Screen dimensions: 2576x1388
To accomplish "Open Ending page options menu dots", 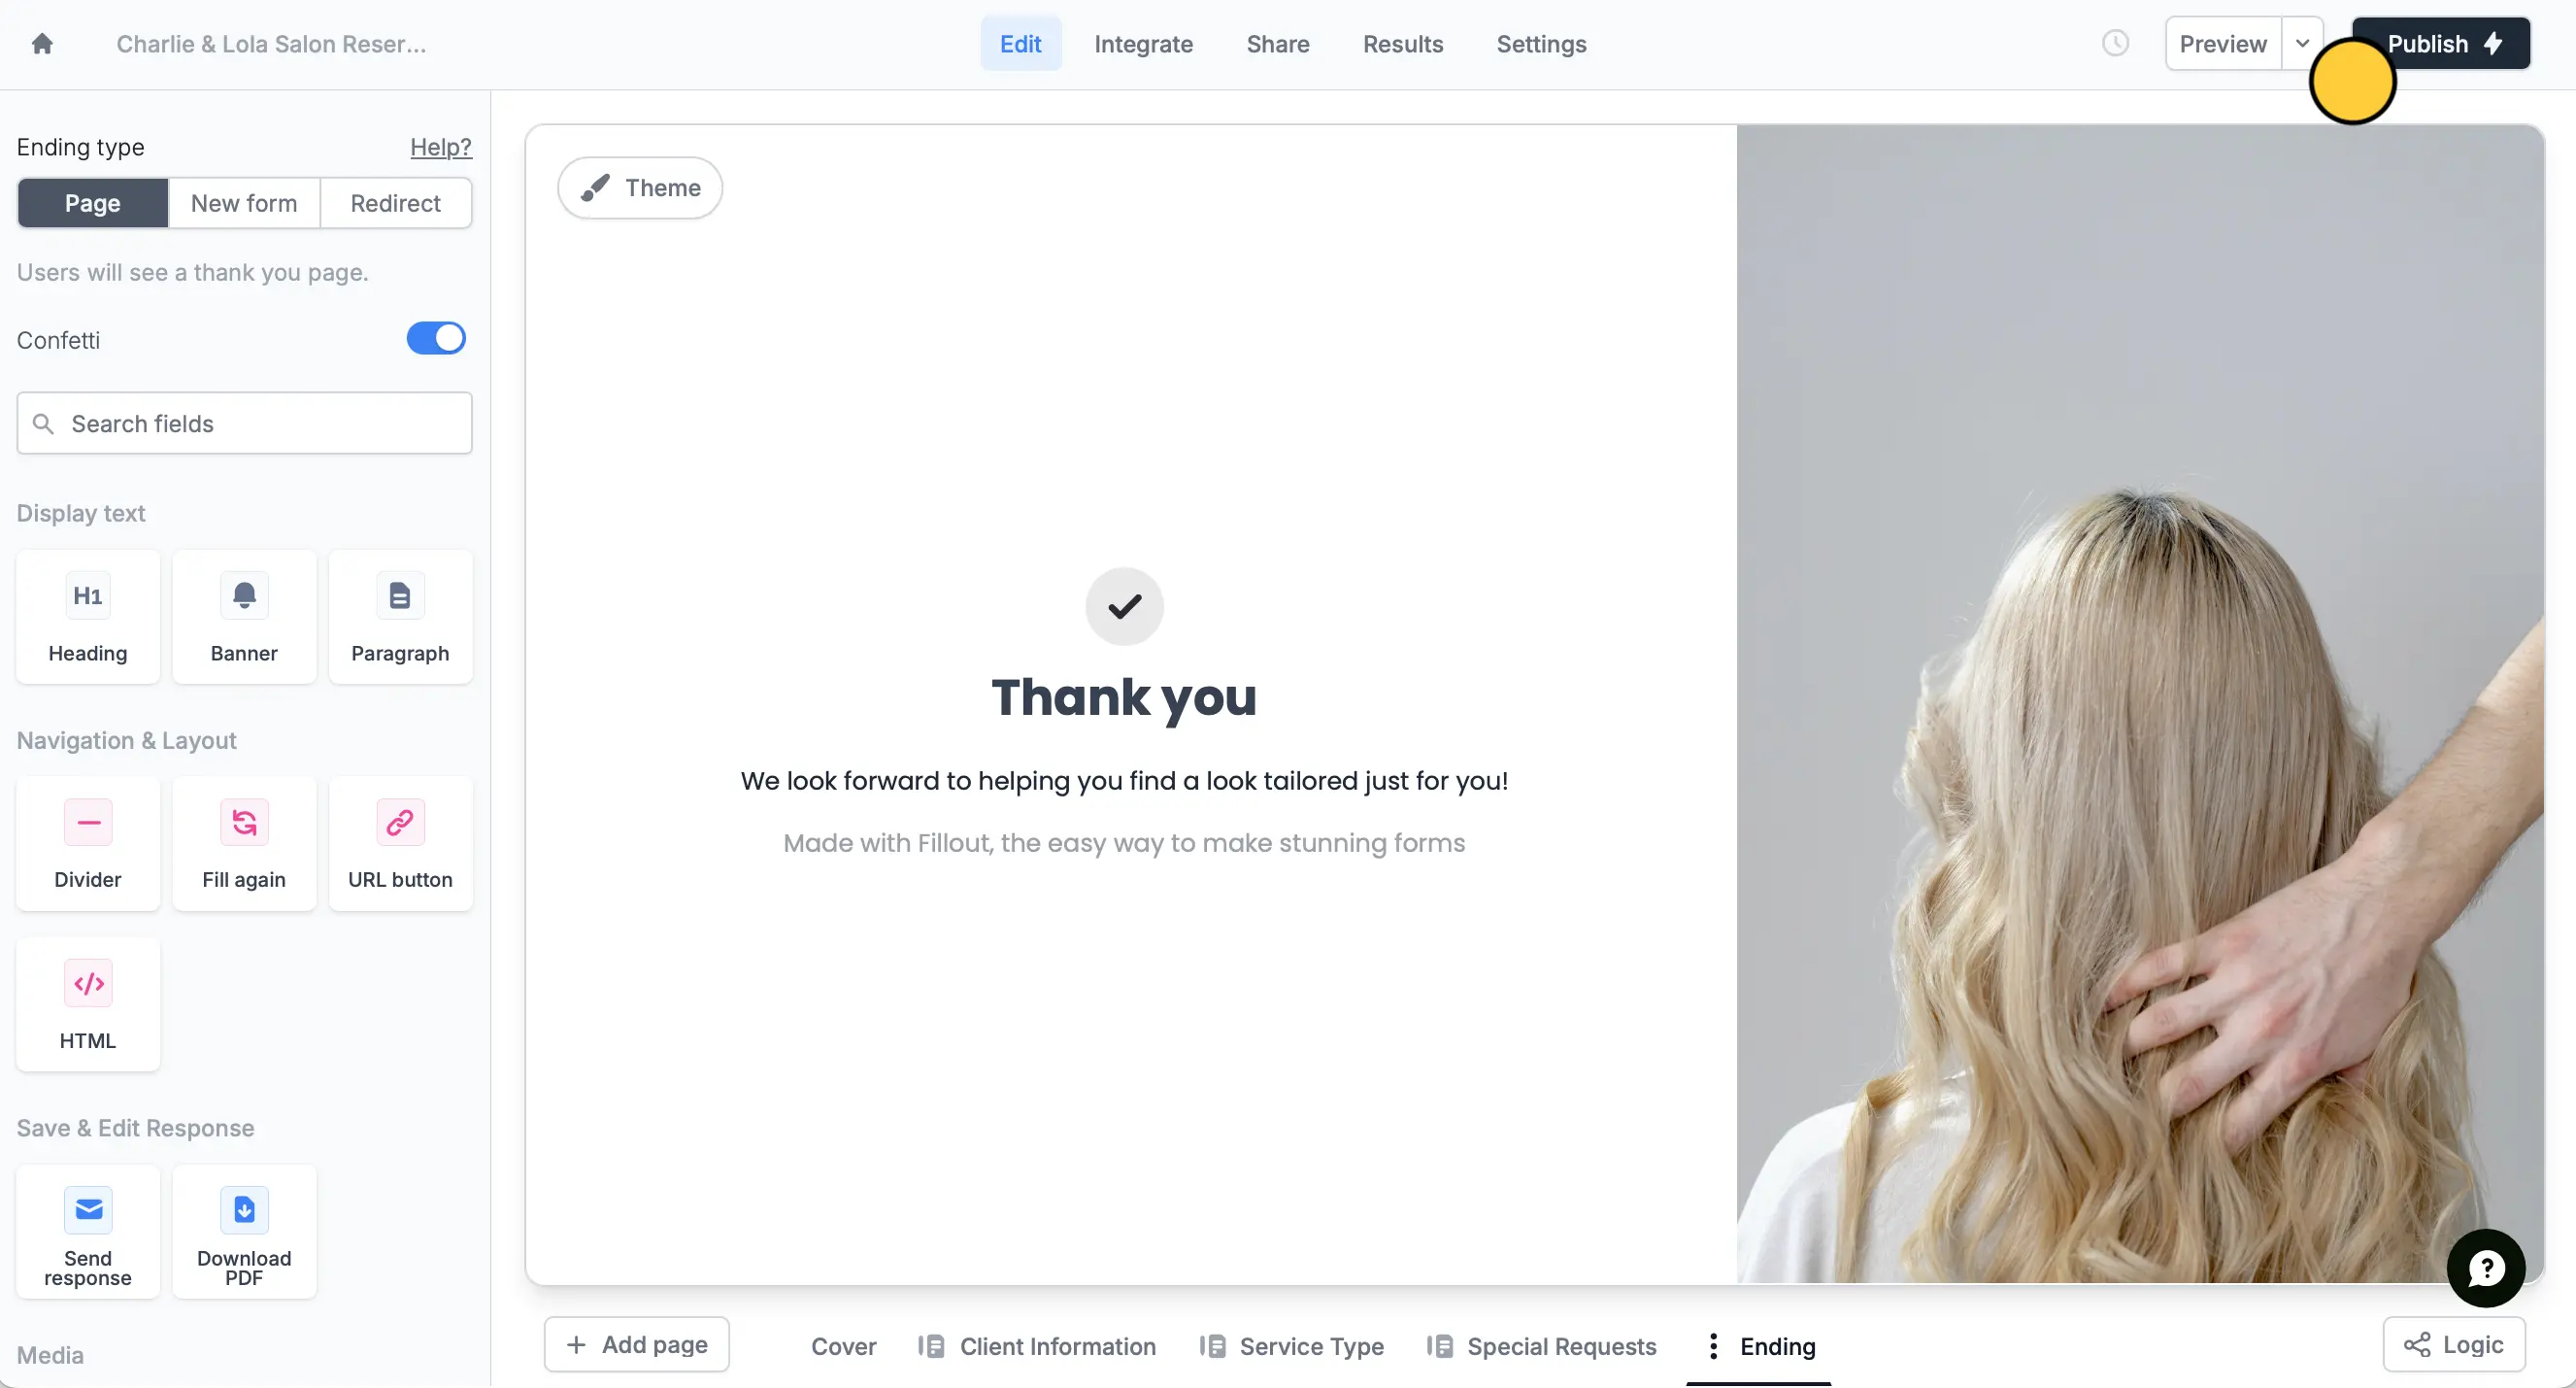I will [1713, 1346].
